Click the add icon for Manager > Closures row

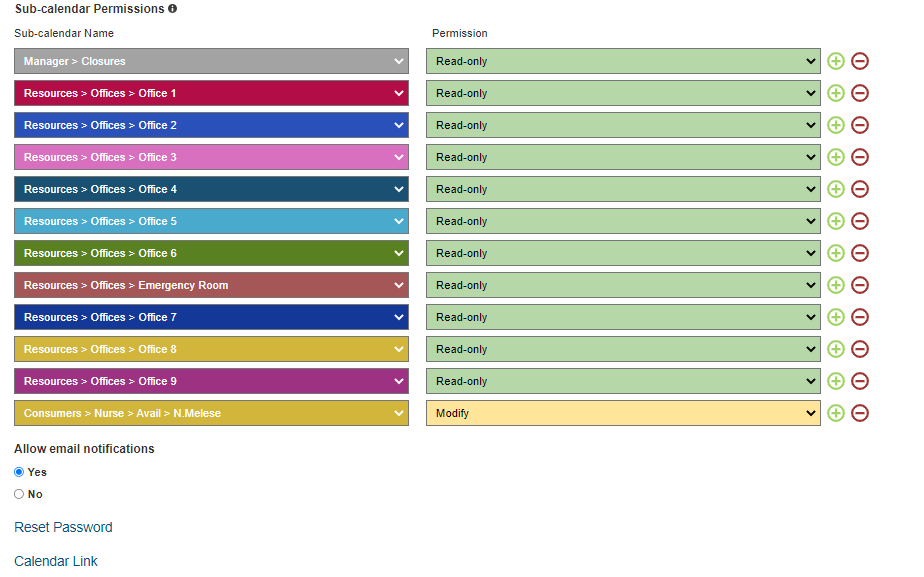pyautogui.click(x=836, y=61)
